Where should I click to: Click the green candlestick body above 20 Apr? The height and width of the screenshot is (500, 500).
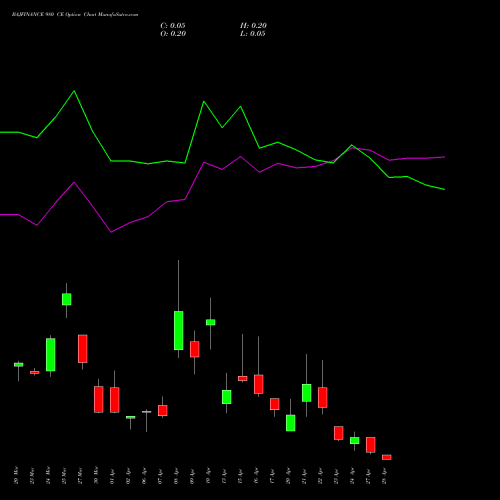point(291,423)
